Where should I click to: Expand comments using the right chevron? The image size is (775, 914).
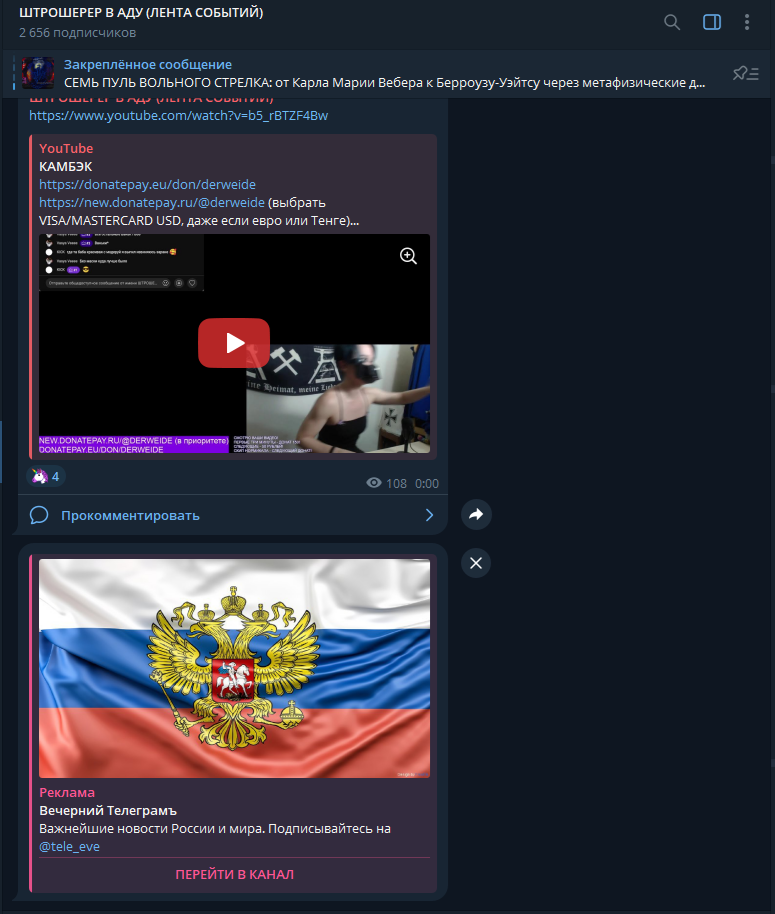[429, 516]
